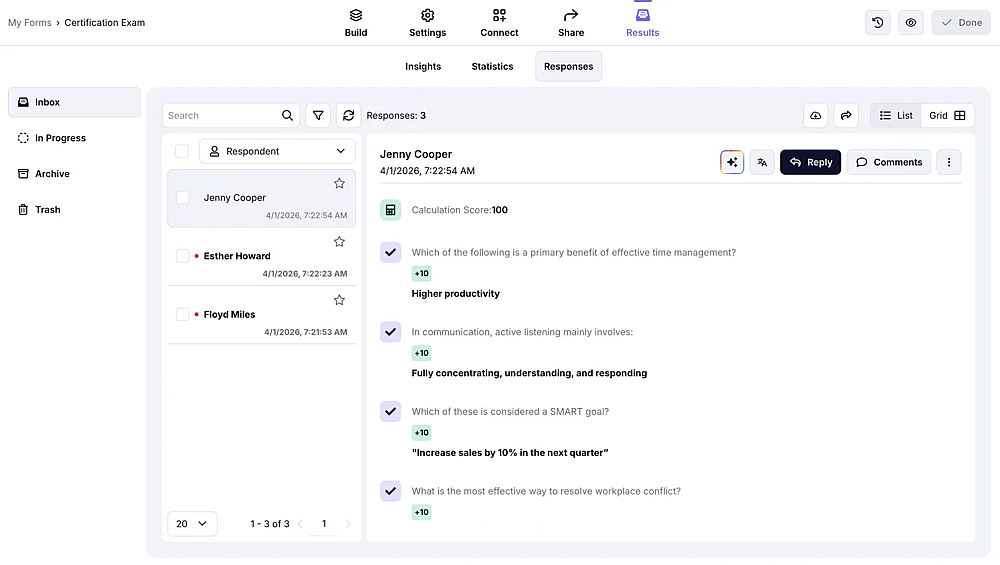Click the Done button
This screenshot has height=565, width=1000.
[x=961, y=22]
